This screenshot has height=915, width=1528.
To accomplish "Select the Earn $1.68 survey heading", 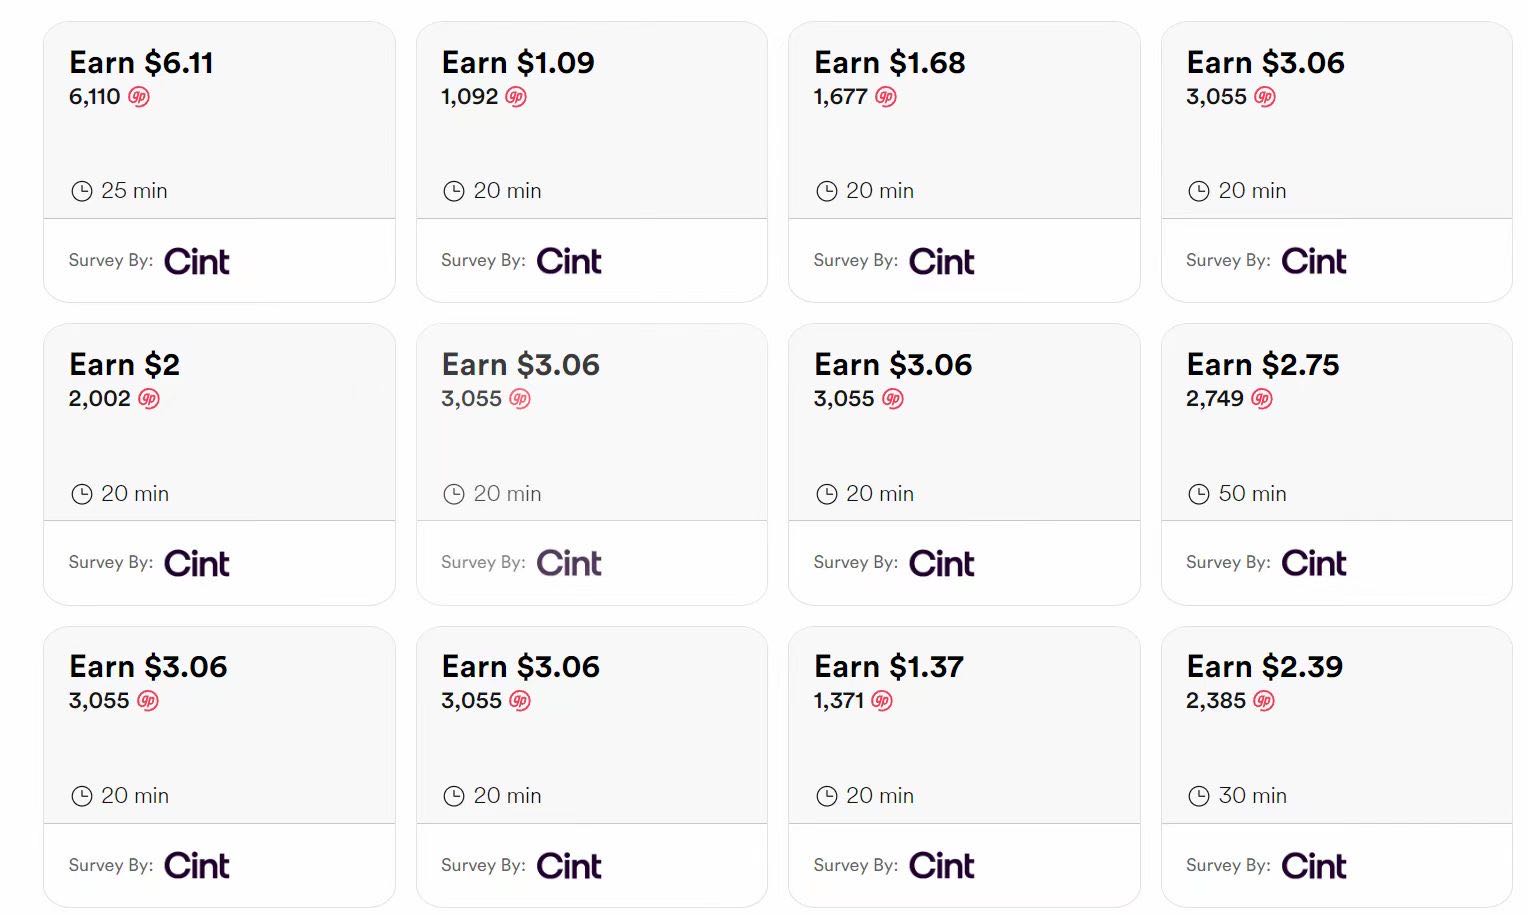I will [x=890, y=63].
